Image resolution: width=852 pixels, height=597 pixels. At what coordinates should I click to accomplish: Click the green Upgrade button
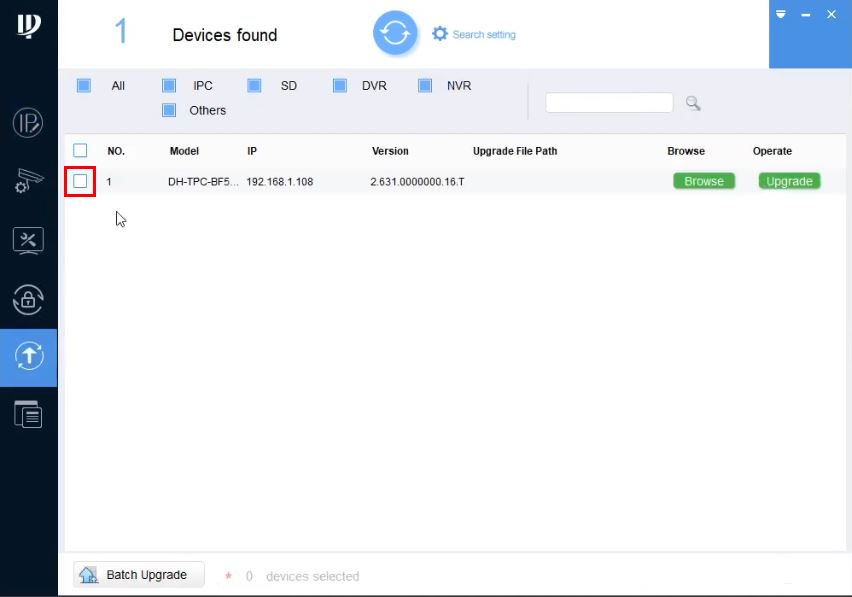pos(790,181)
